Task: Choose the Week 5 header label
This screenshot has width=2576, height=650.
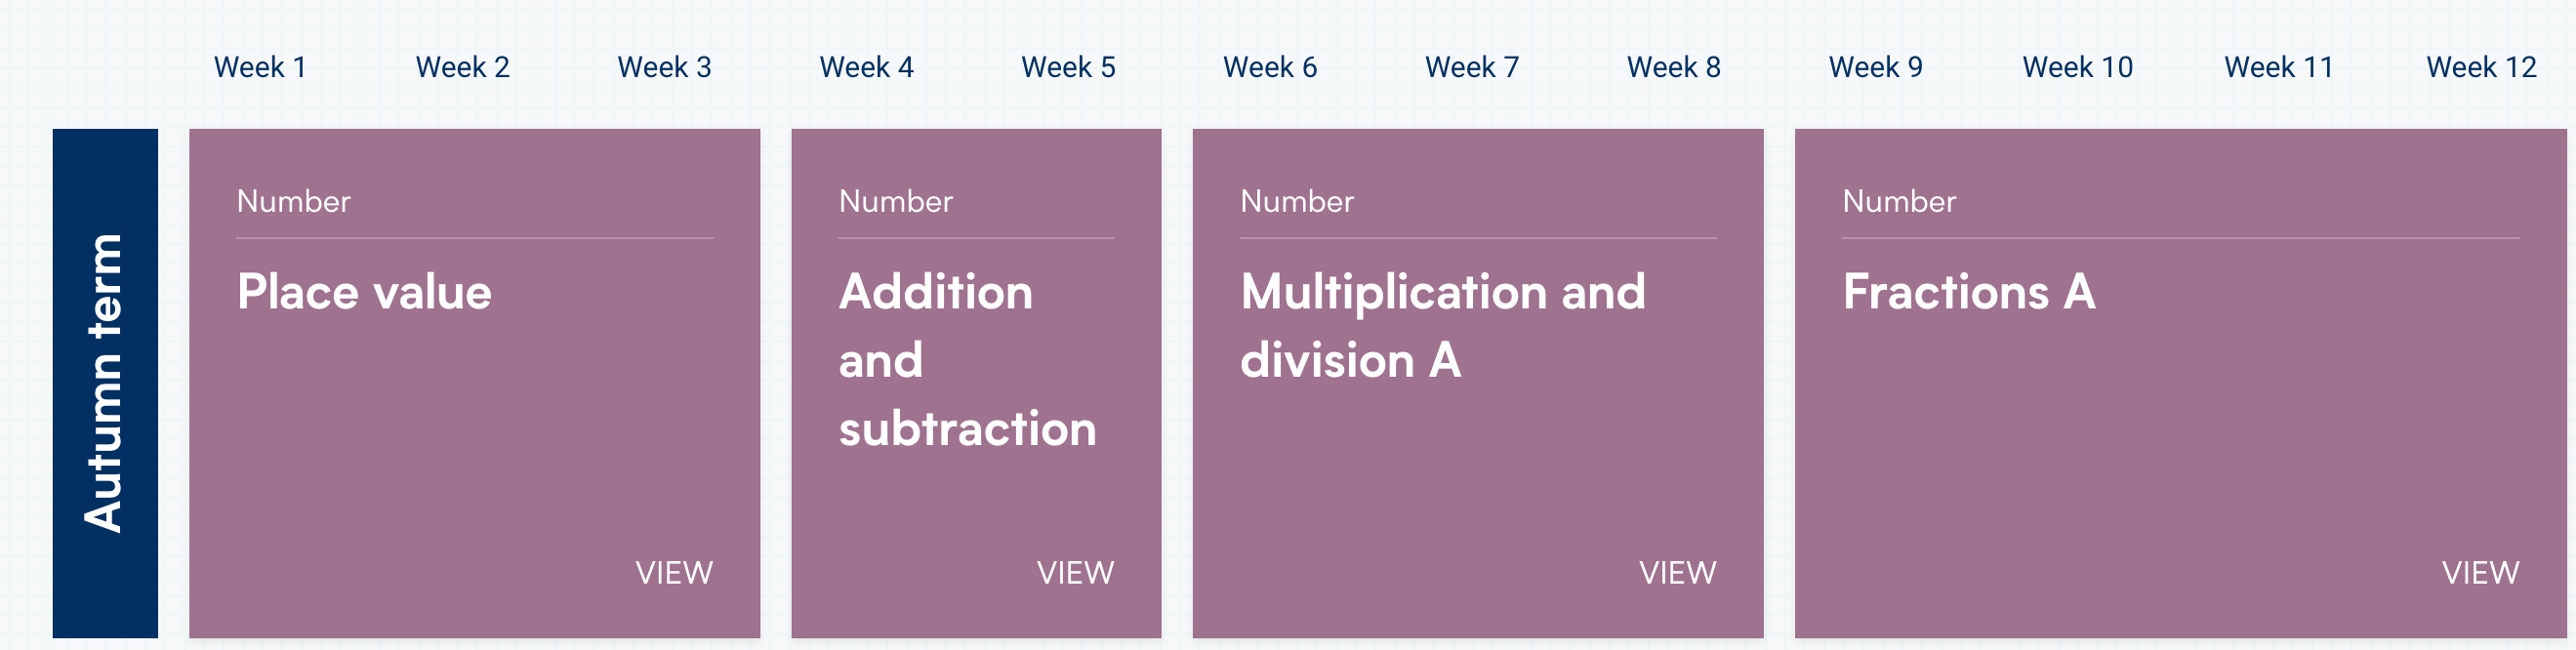Action: coord(1068,67)
